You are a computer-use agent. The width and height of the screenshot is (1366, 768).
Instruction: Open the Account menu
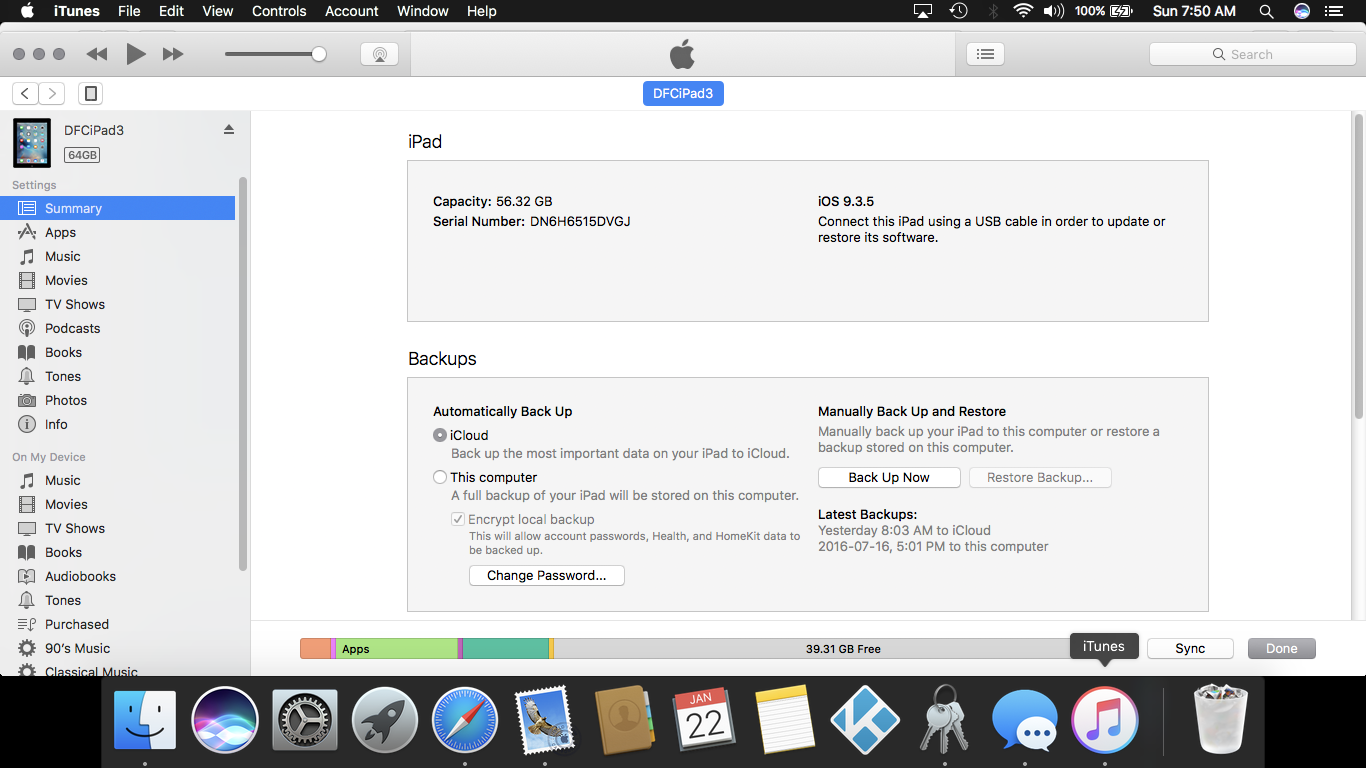(351, 11)
